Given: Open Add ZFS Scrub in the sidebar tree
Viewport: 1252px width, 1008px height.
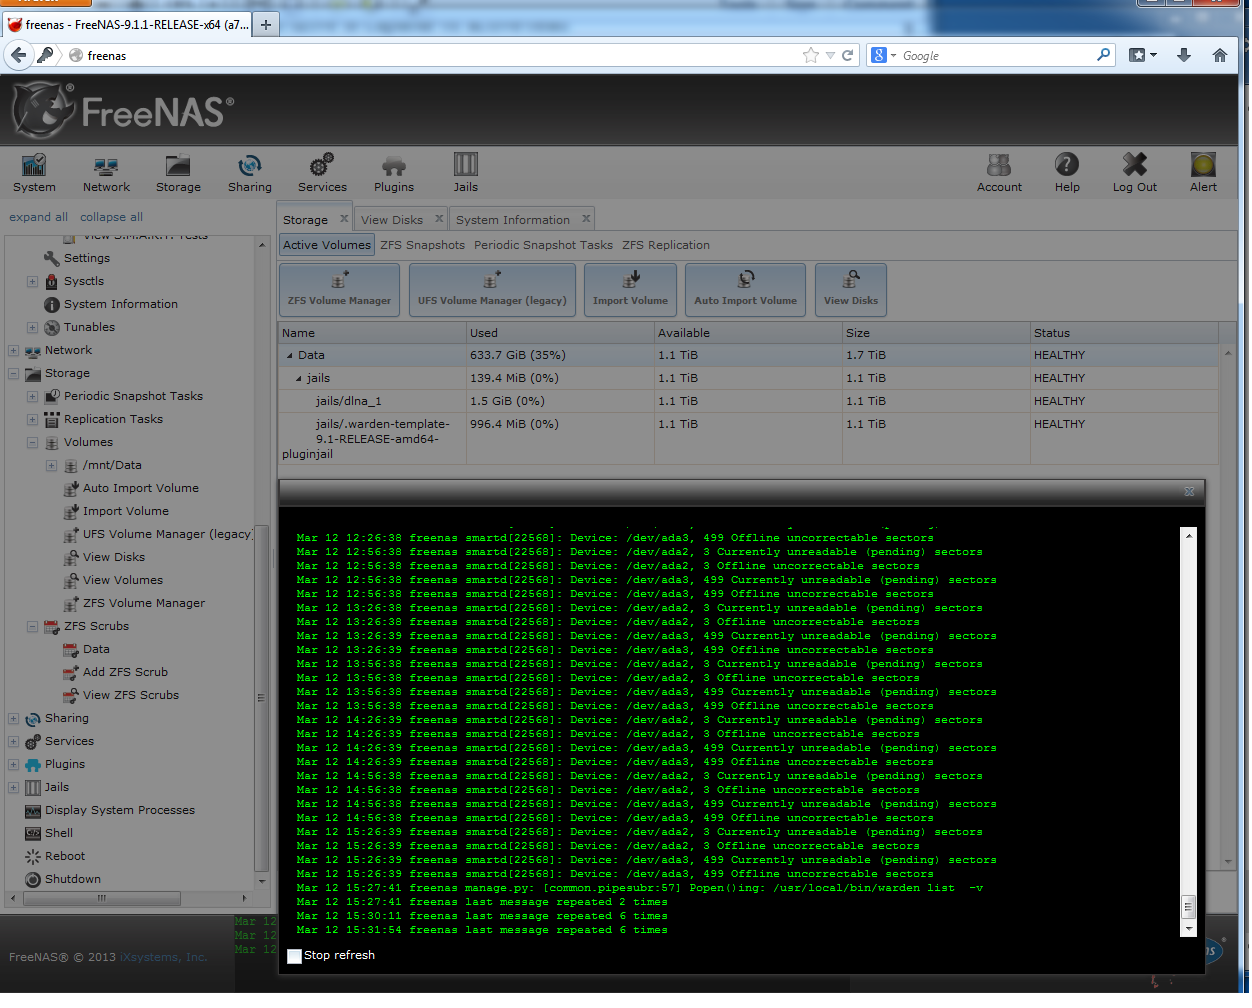Looking at the screenshot, I should (x=125, y=672).
